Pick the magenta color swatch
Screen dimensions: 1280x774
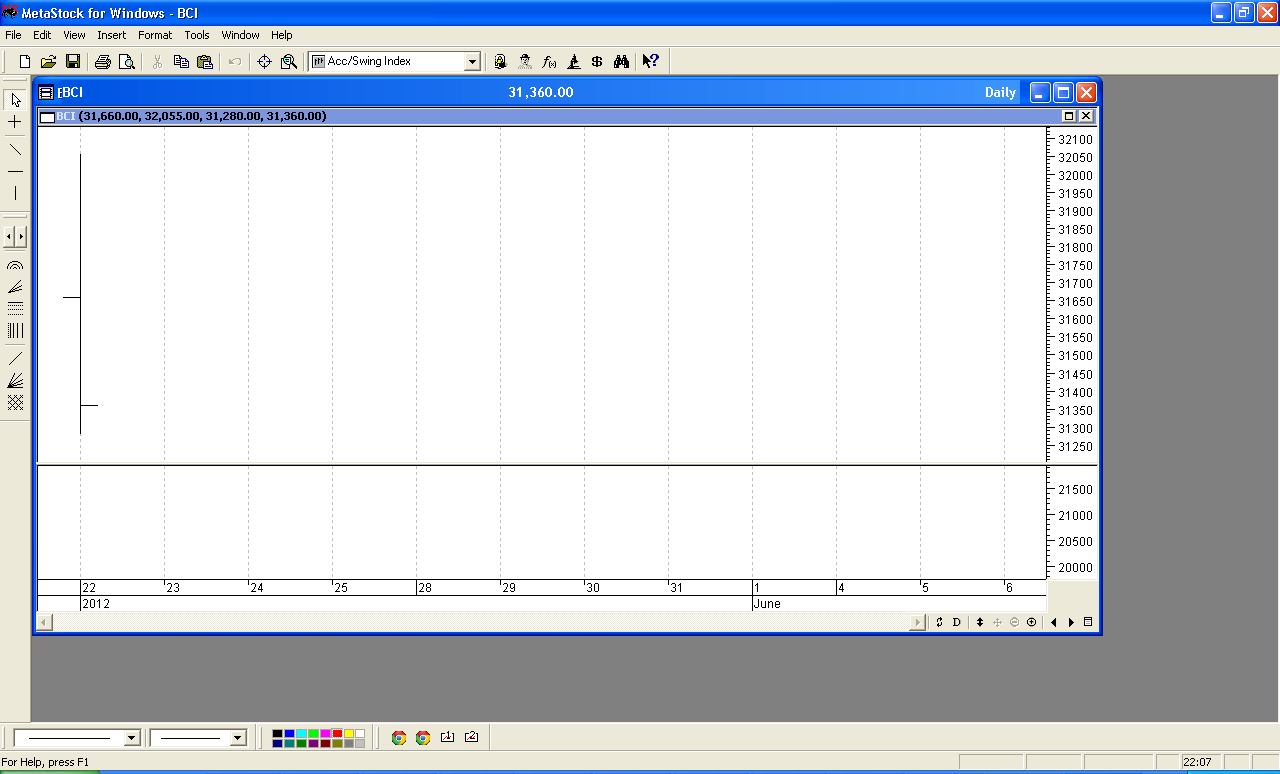[x=325, y=733]
